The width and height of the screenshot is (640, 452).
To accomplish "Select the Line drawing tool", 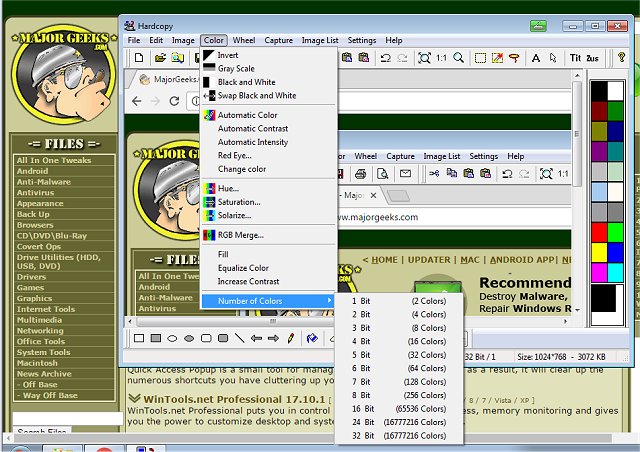I will [239, 339].
